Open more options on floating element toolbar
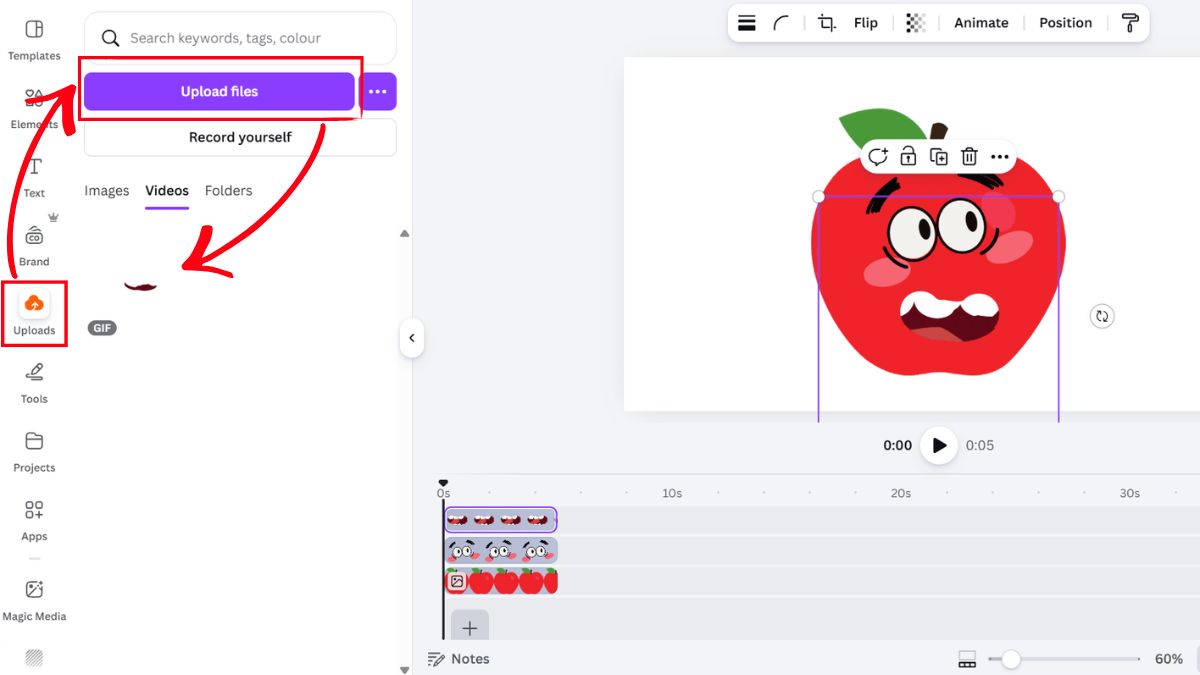The height and width of the screenshot is (675, 1200). pyautogui.click(x=1000, y=157)
